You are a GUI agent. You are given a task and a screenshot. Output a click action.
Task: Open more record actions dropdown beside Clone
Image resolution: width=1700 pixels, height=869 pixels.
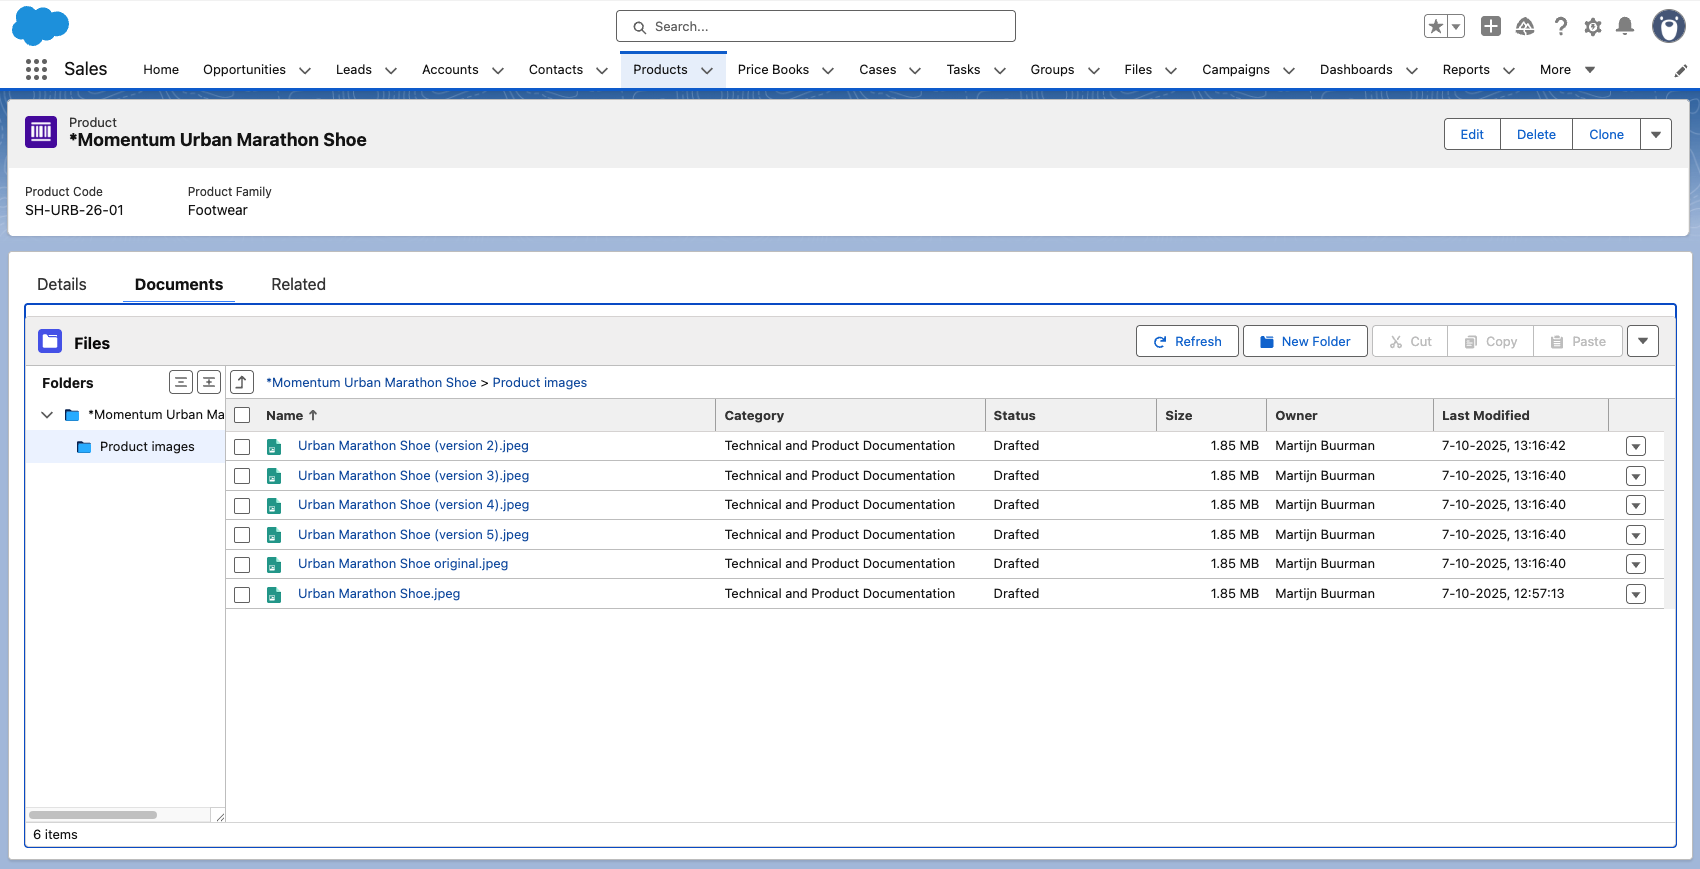1656,134
